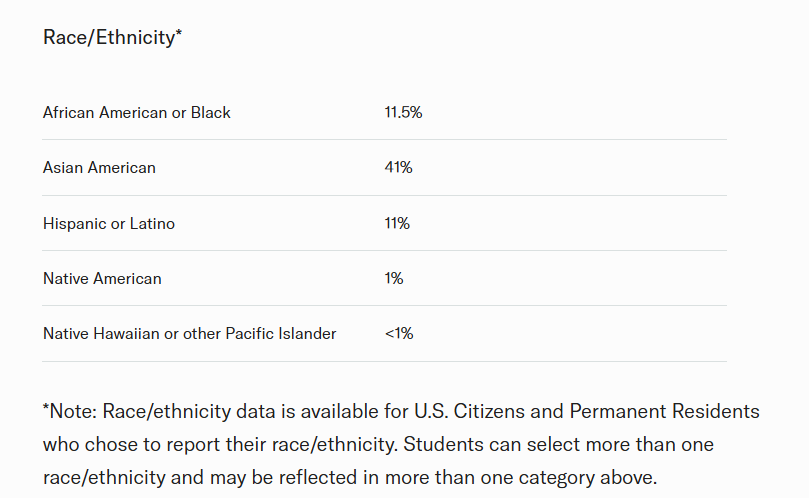
Task: Select the African American or Black row label
Action: (137, 113)
